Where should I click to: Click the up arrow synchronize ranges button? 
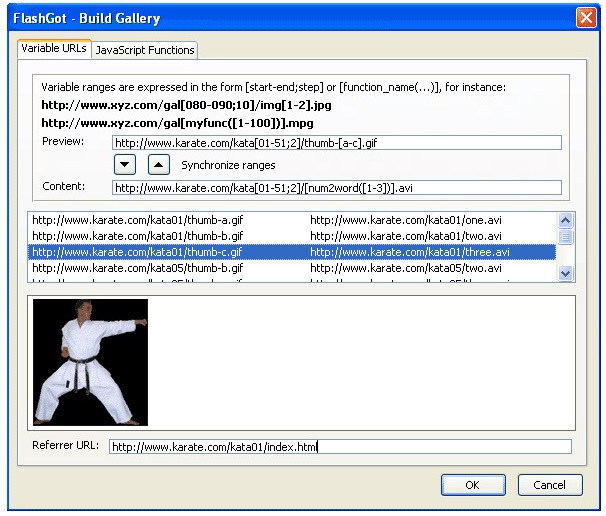[158, 165]
